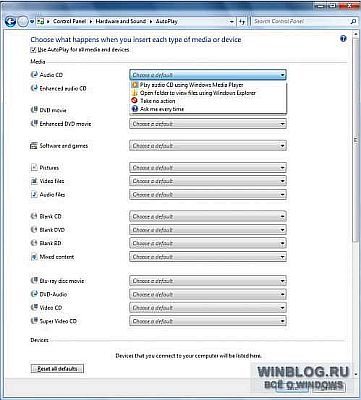This screenshot has width=361, height=400.
Task: Open the DVD-Audio default dropdown
Action: coord(208,294)
